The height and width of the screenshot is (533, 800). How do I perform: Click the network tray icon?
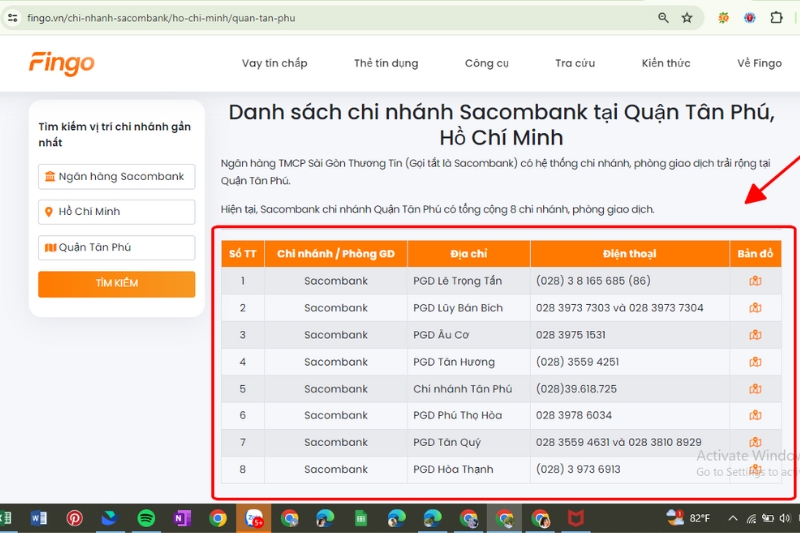click(752, 519)
